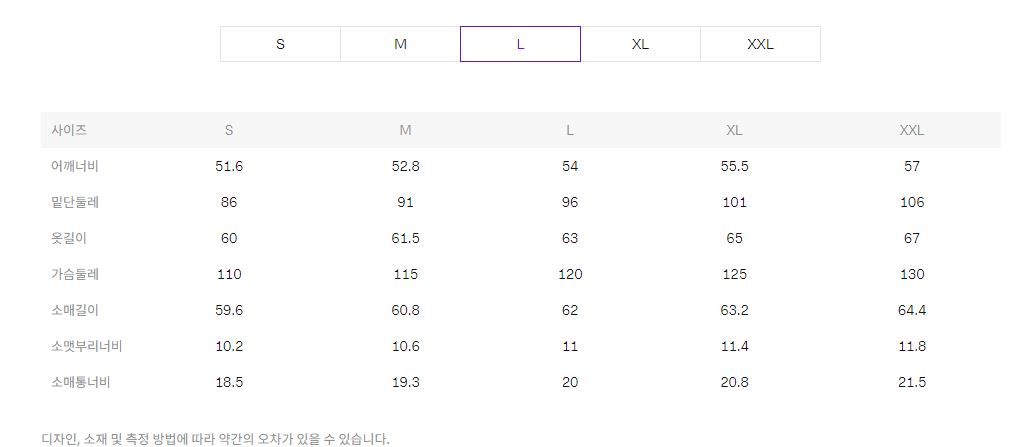This screenshot has height=447, width=1022.
Task: Click the selected L size tab
Action: 520,44
